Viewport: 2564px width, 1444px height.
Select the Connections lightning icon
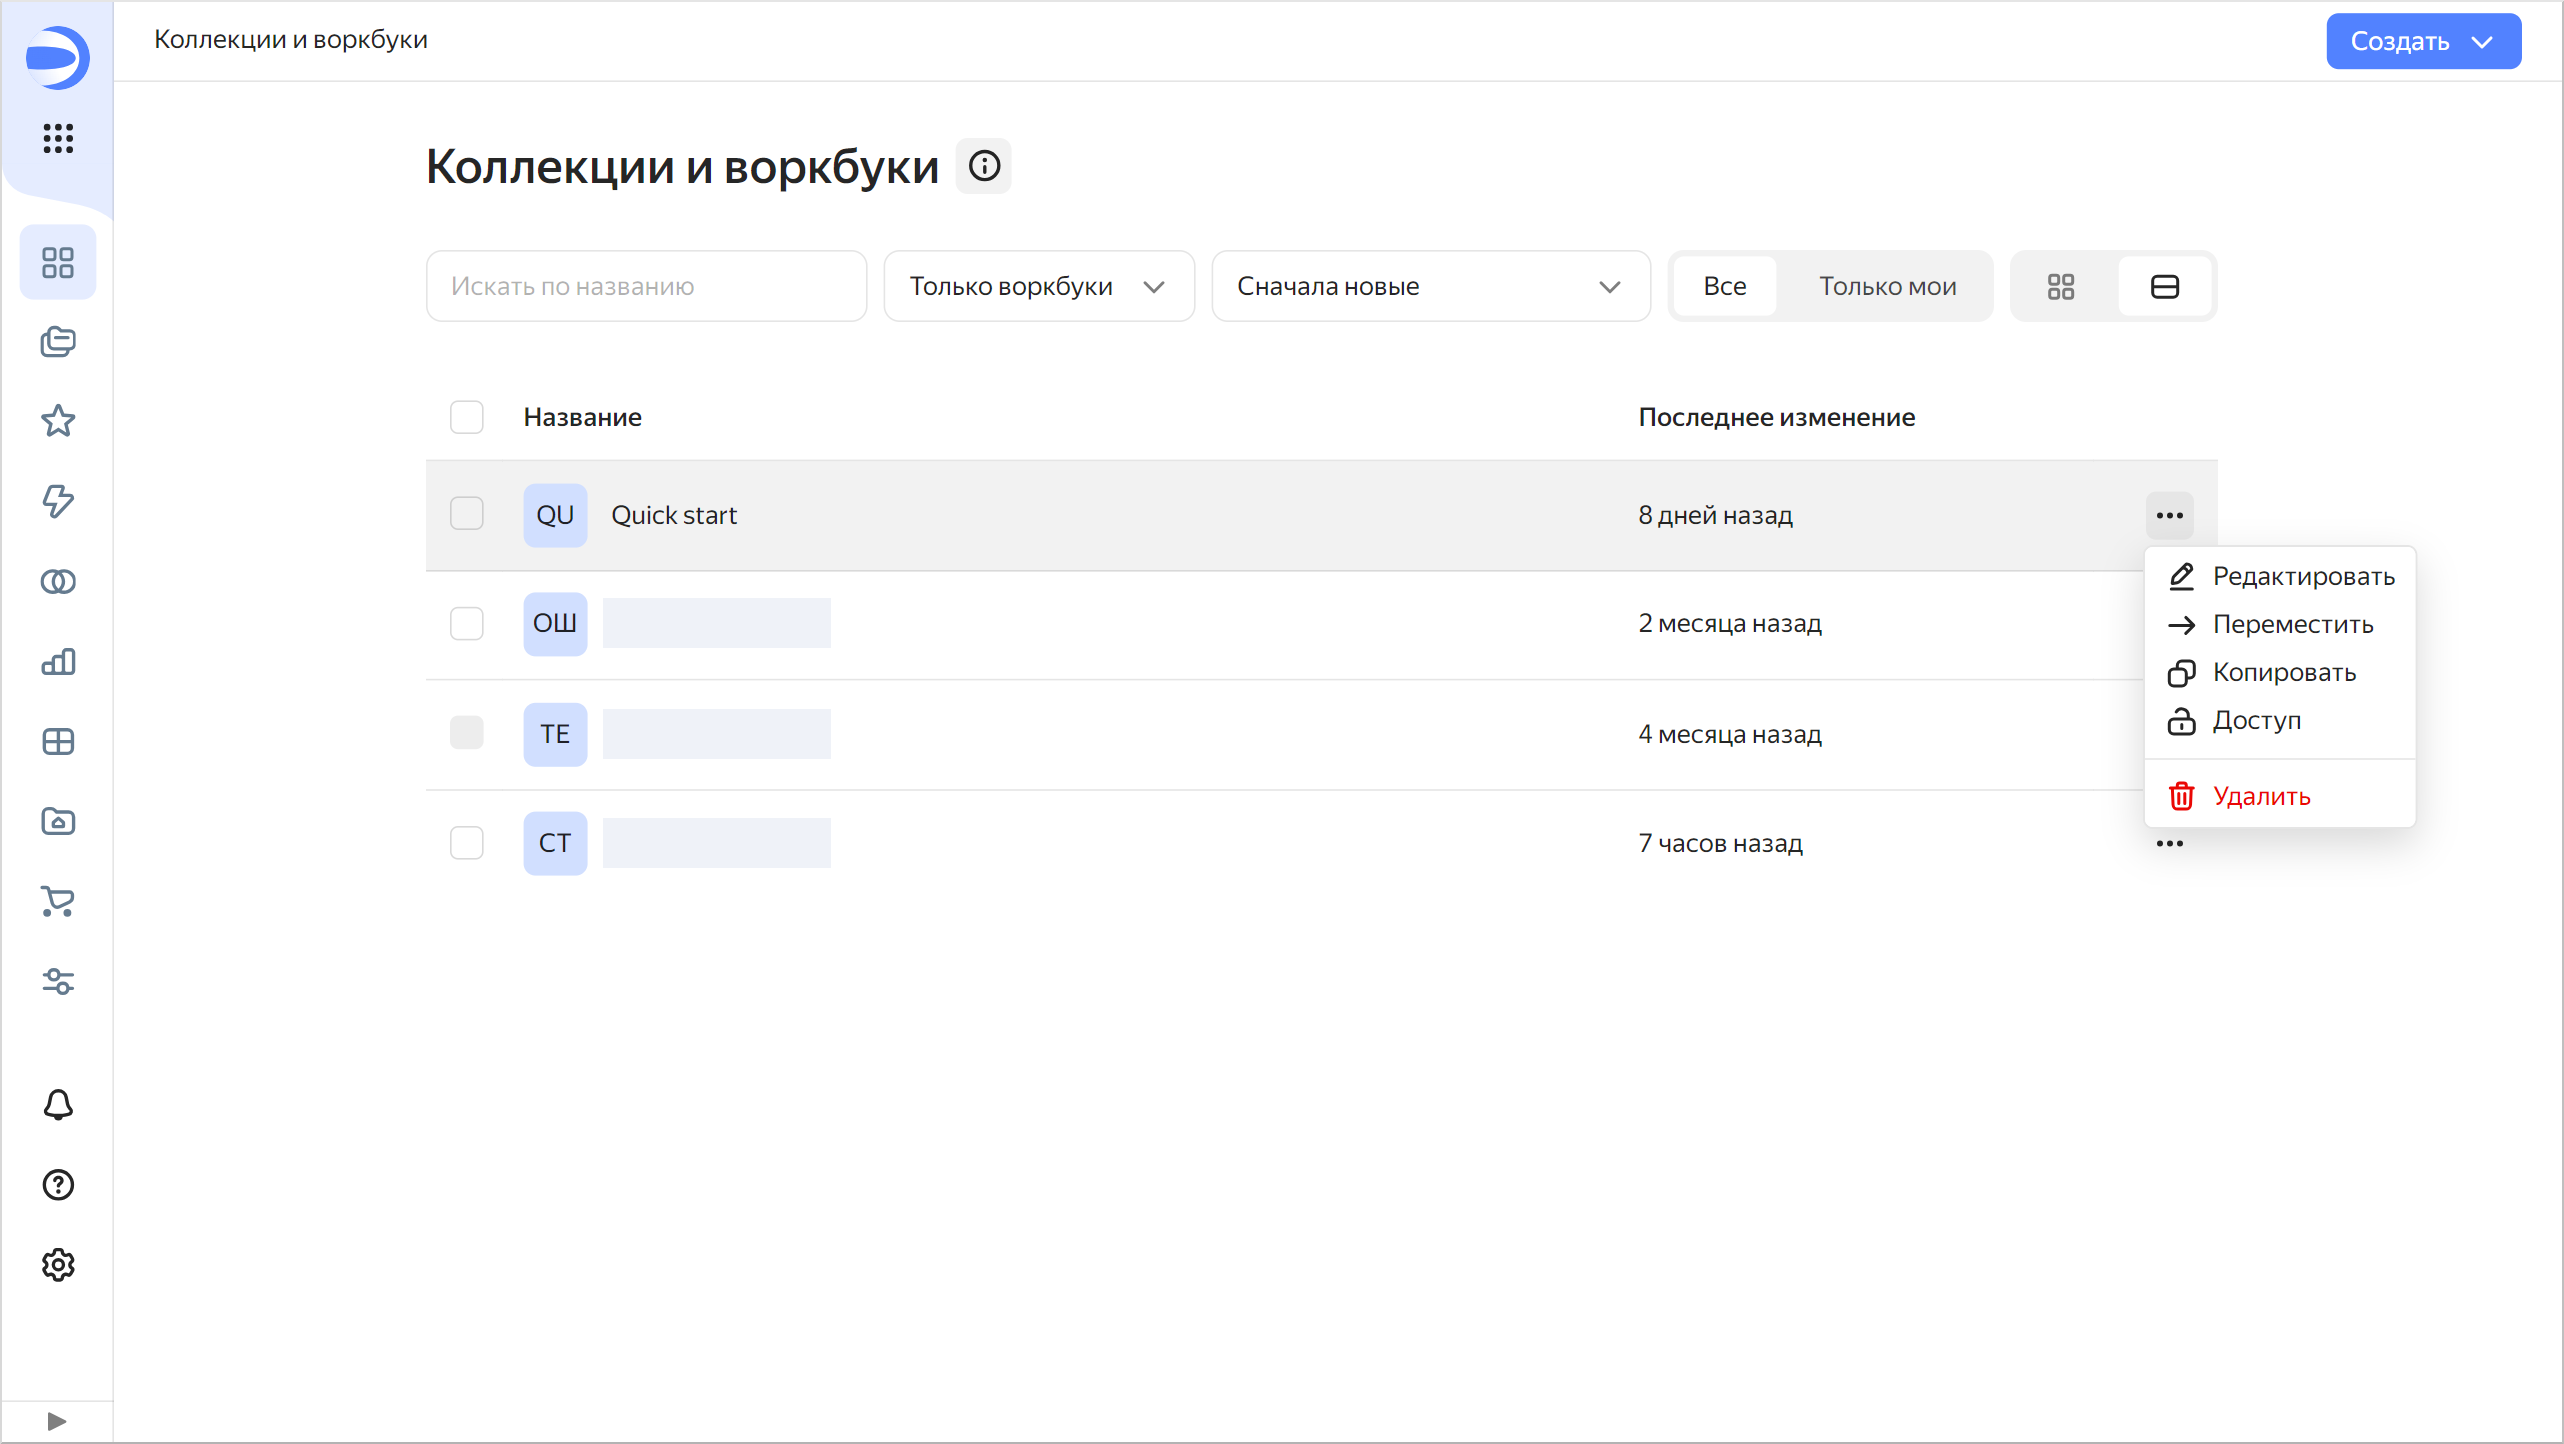pyautogui.click(x=57, y=502)
